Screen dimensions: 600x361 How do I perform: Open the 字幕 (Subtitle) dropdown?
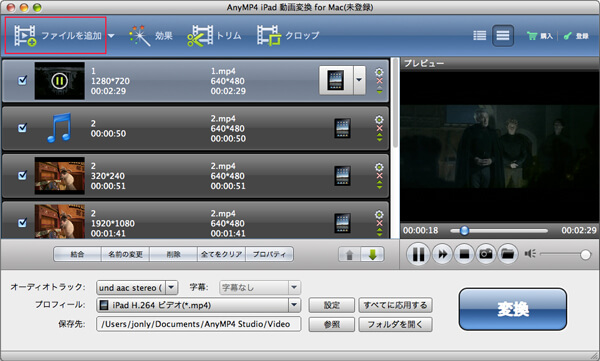[260, 287]
